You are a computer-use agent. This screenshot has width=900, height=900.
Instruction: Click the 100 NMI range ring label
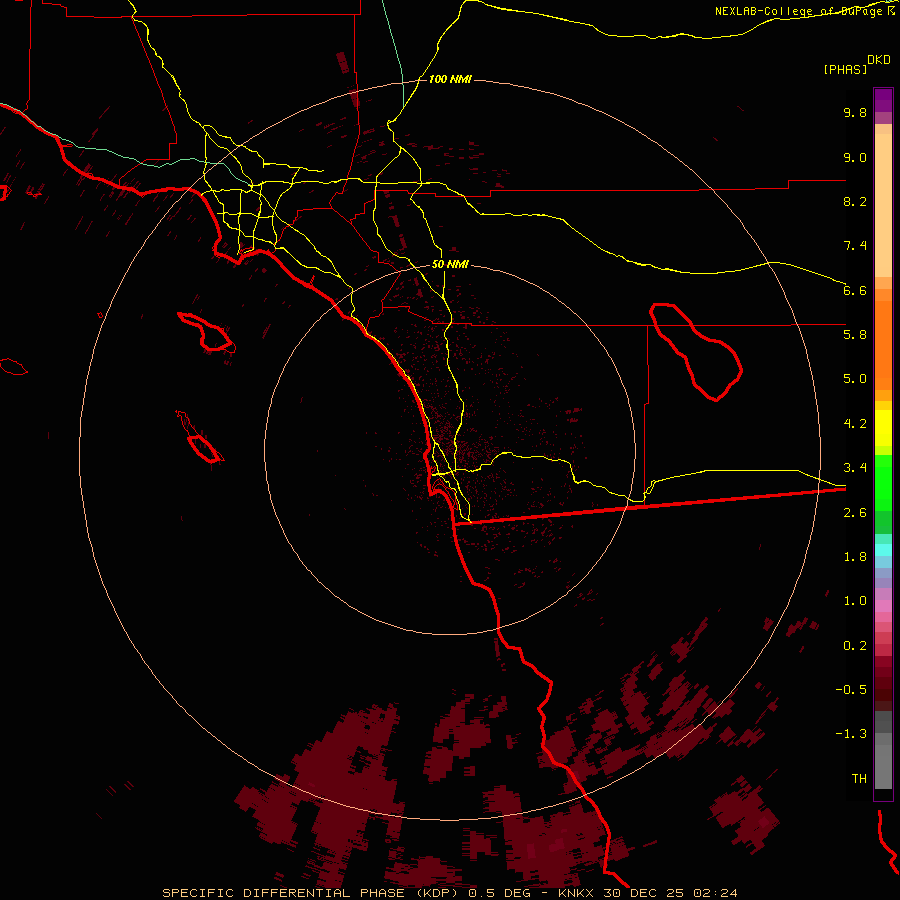coord(450,79)
